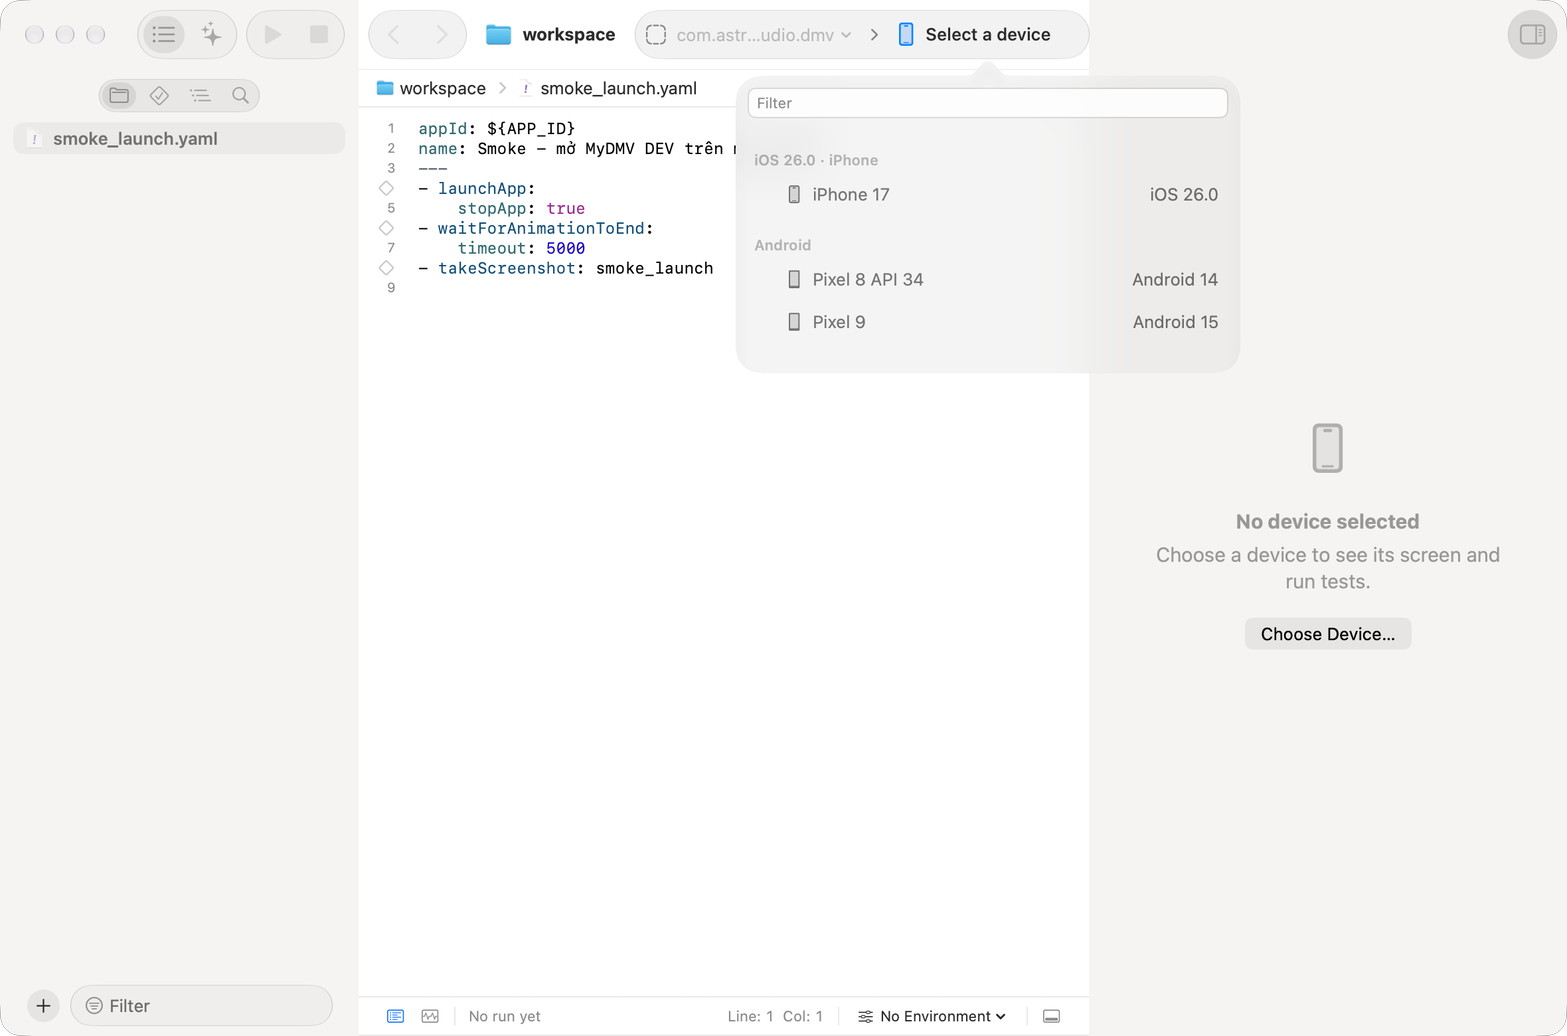
Task: Run the flow with the play button
Action: click(x=272, y=35)
